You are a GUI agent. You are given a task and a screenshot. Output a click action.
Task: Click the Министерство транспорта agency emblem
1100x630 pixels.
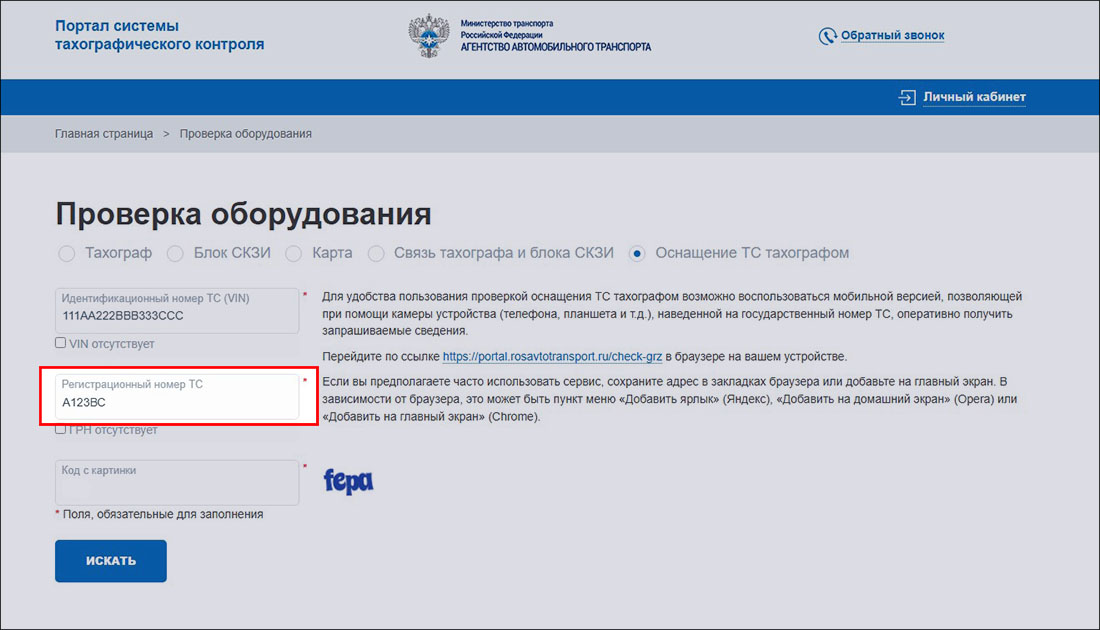pyautogui.click(x=430, y=36)
